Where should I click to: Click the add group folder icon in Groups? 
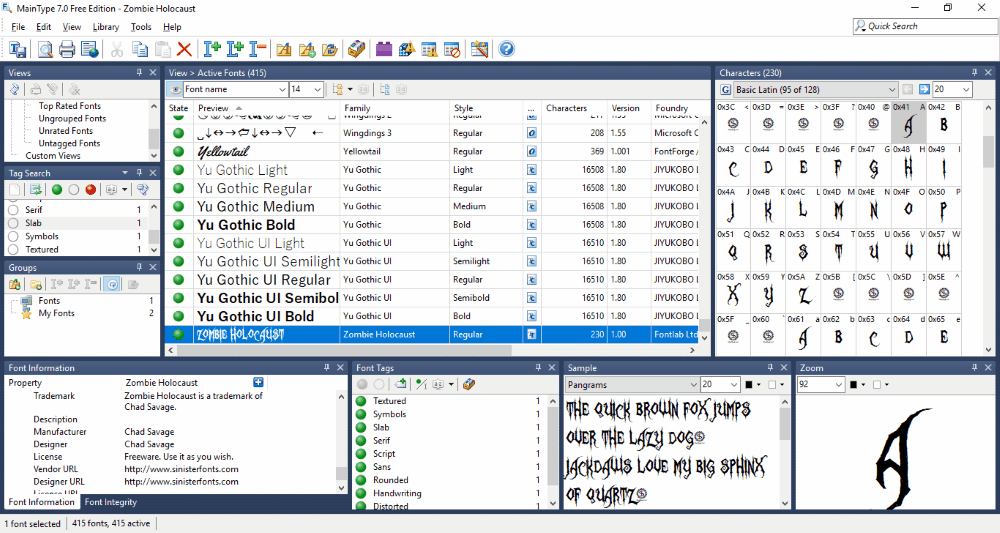pyautogui.click(x=36, y=284)
